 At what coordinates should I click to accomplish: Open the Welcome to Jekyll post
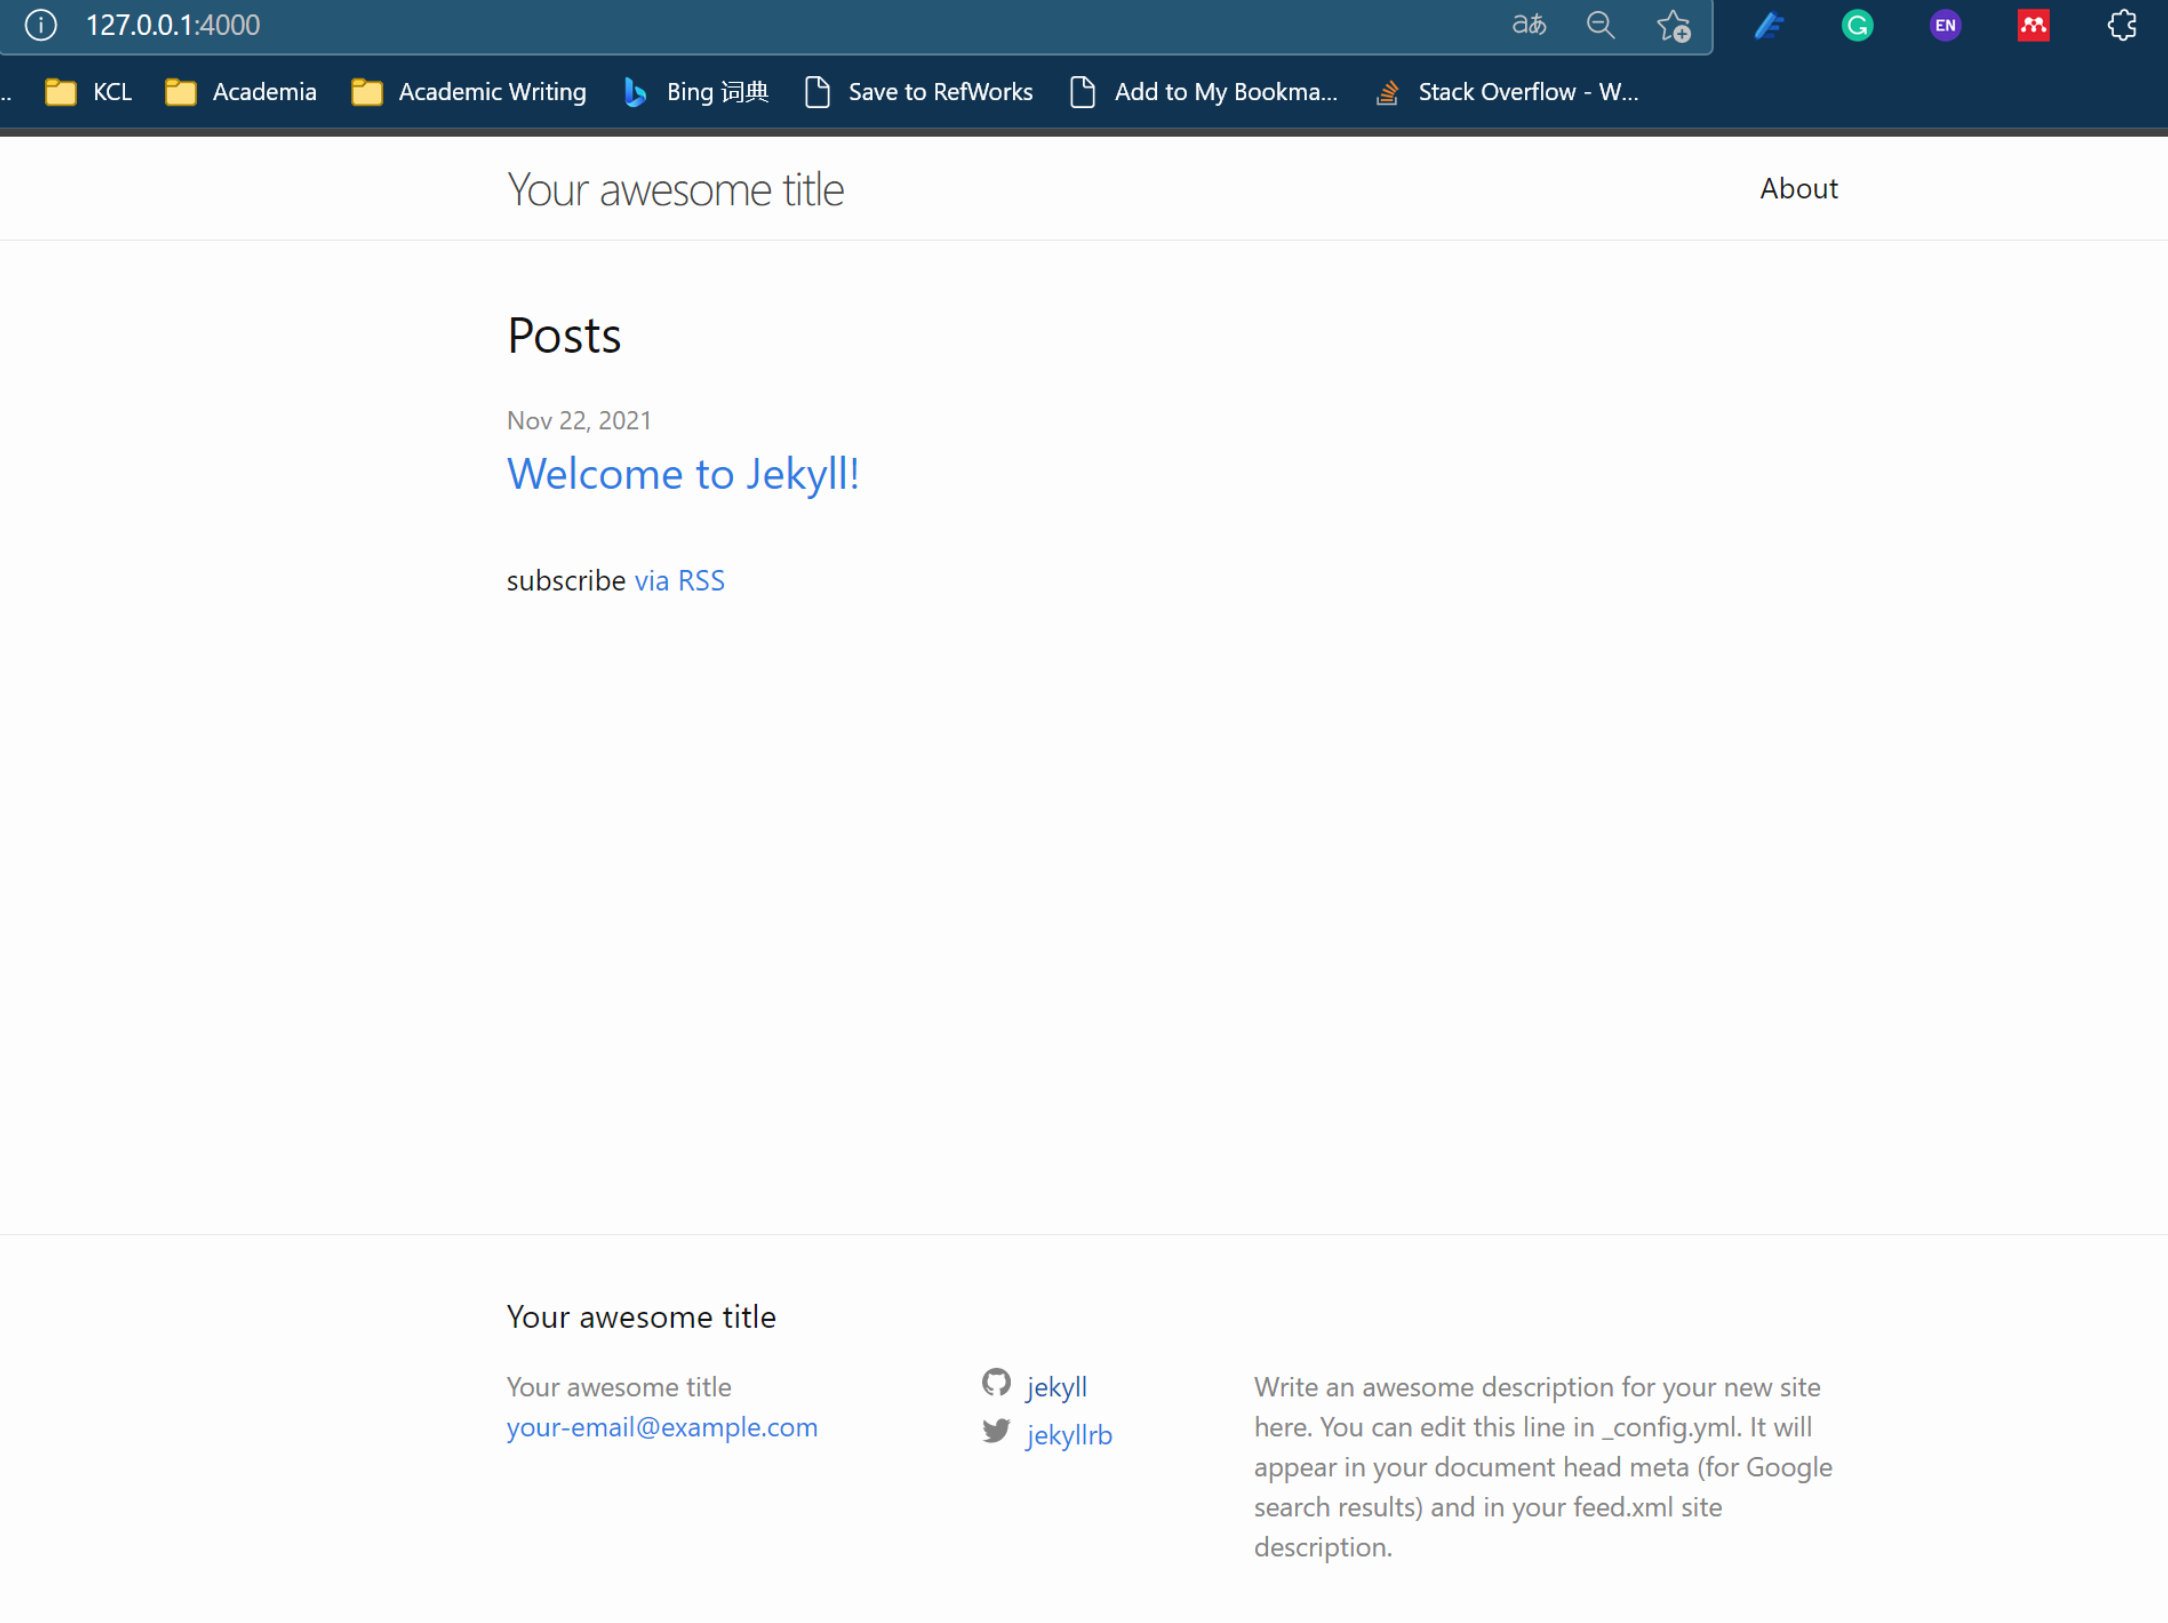coord(683,474)
